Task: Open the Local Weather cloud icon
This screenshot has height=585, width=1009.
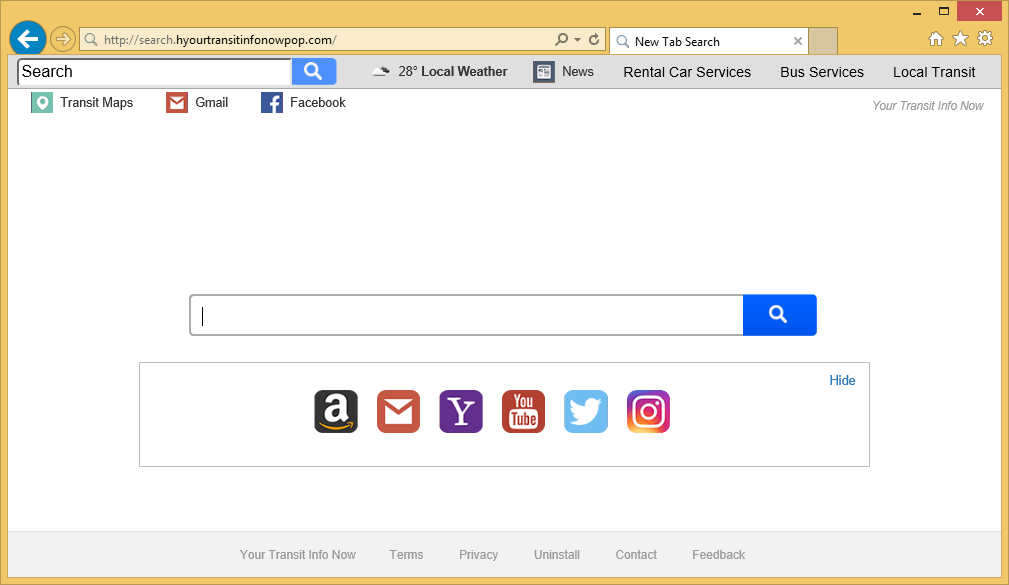Action: (381, 71)
